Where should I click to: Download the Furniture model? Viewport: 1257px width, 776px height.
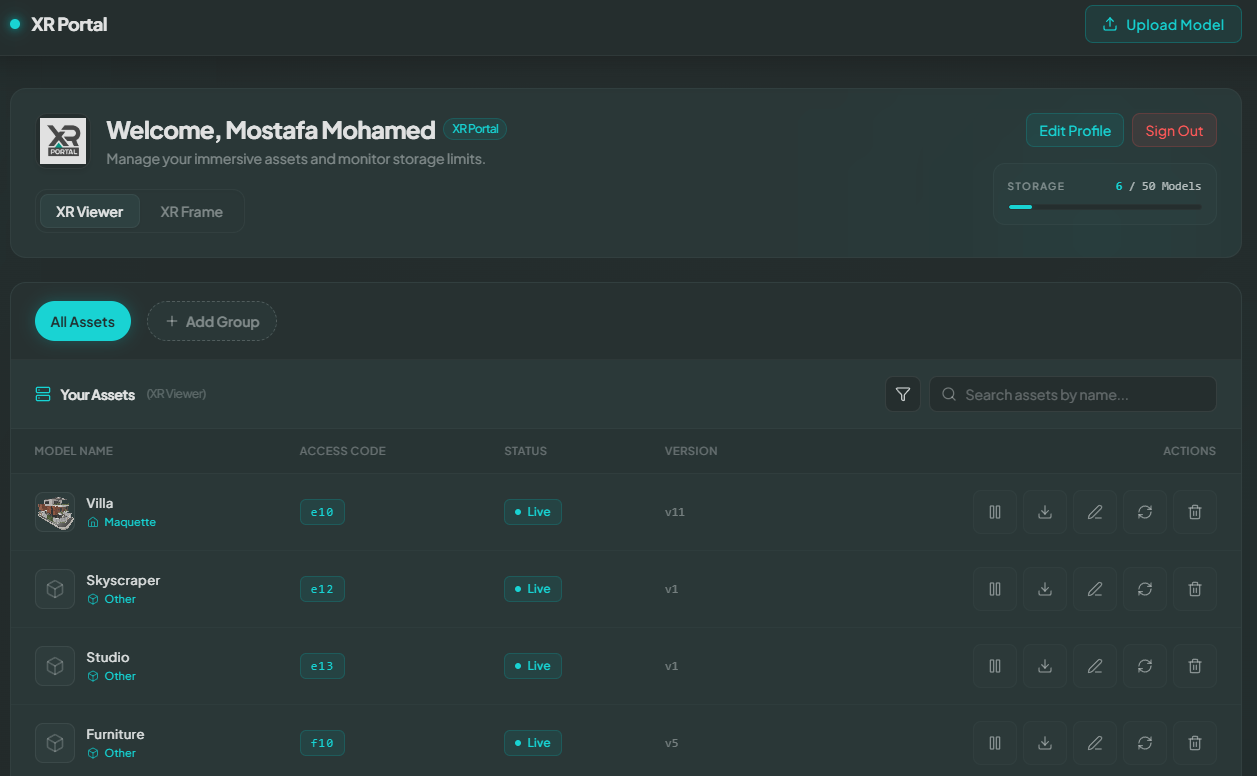point(1045,743)
